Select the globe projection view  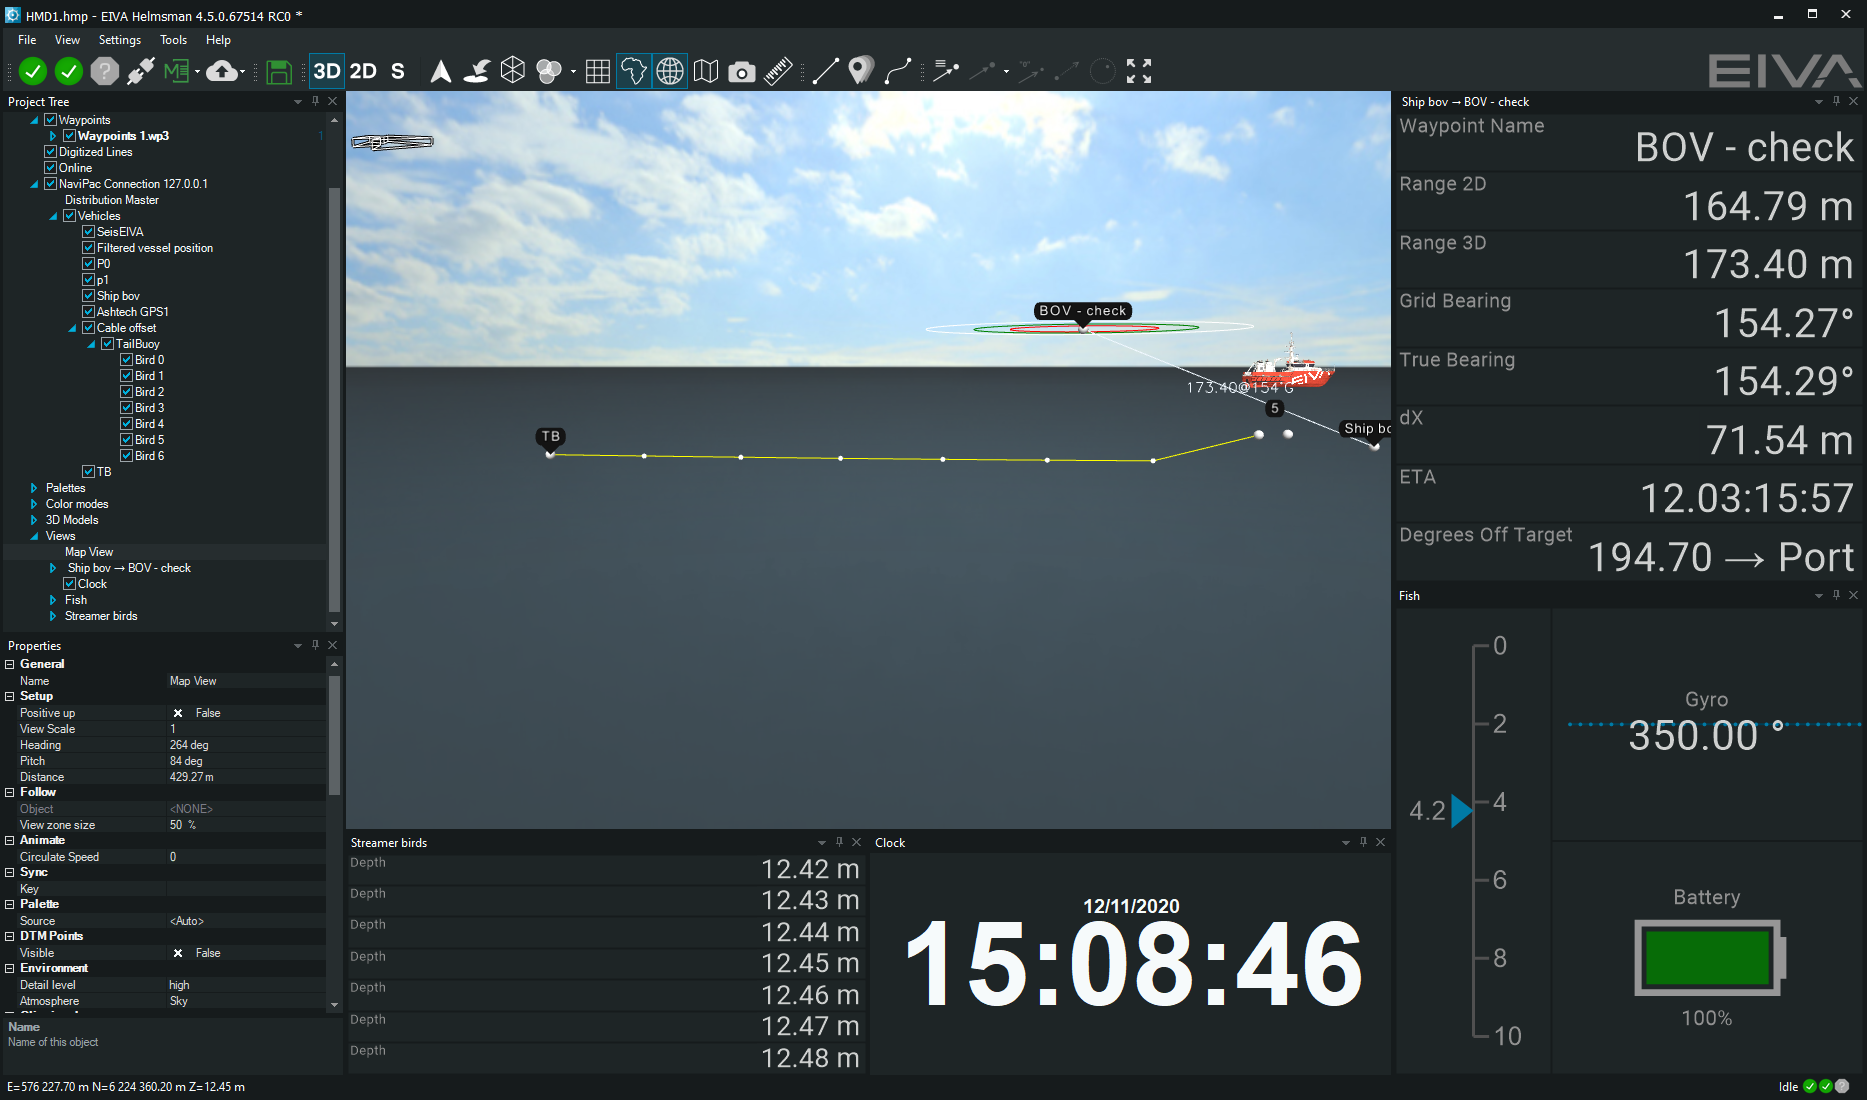(669, 71)
